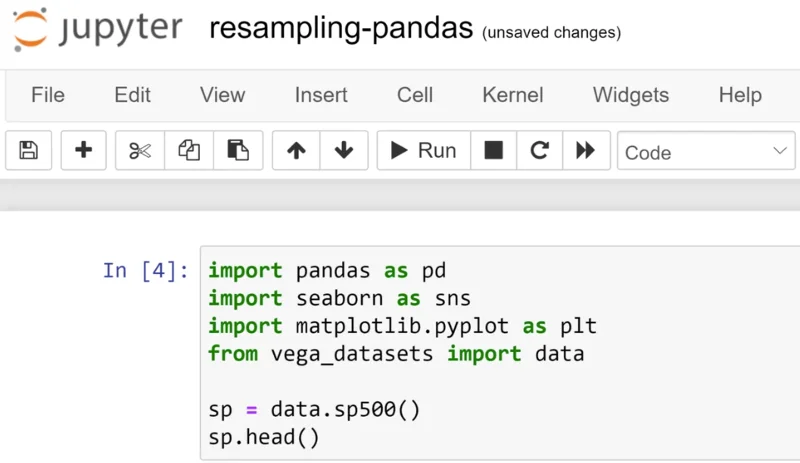Open the Cell menu
Image resolution: width=800 pixels, height=463 pixels.
[415, 95]
